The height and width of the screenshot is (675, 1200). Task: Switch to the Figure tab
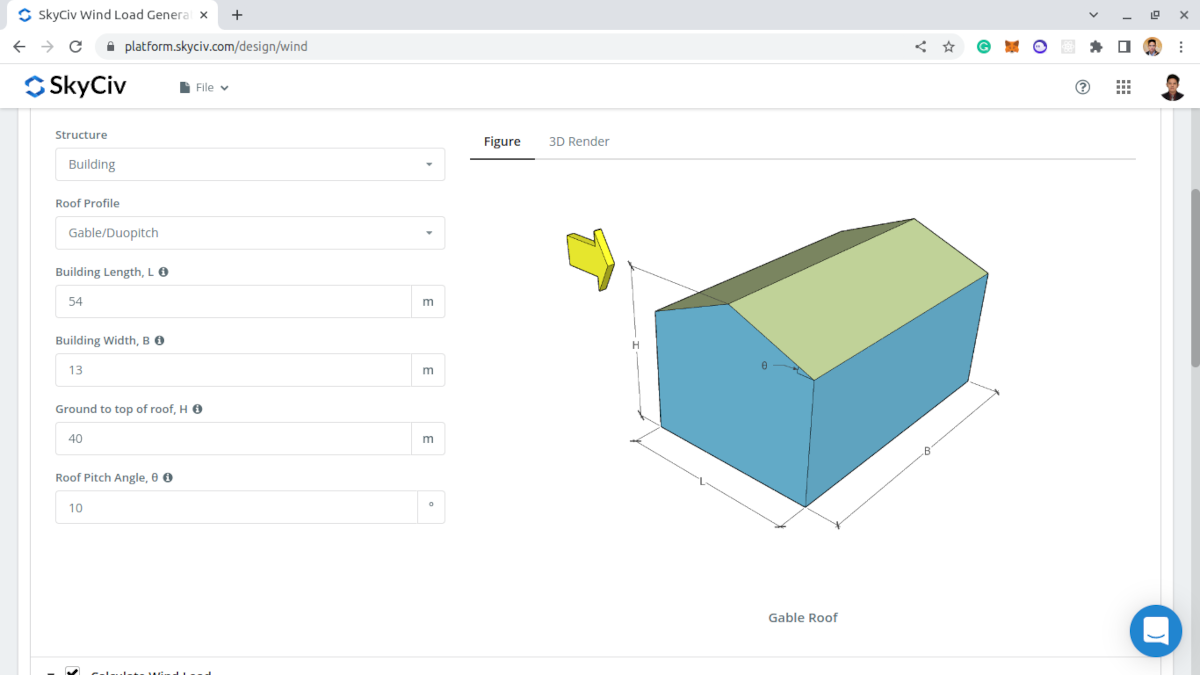click(x=502, y=142)
